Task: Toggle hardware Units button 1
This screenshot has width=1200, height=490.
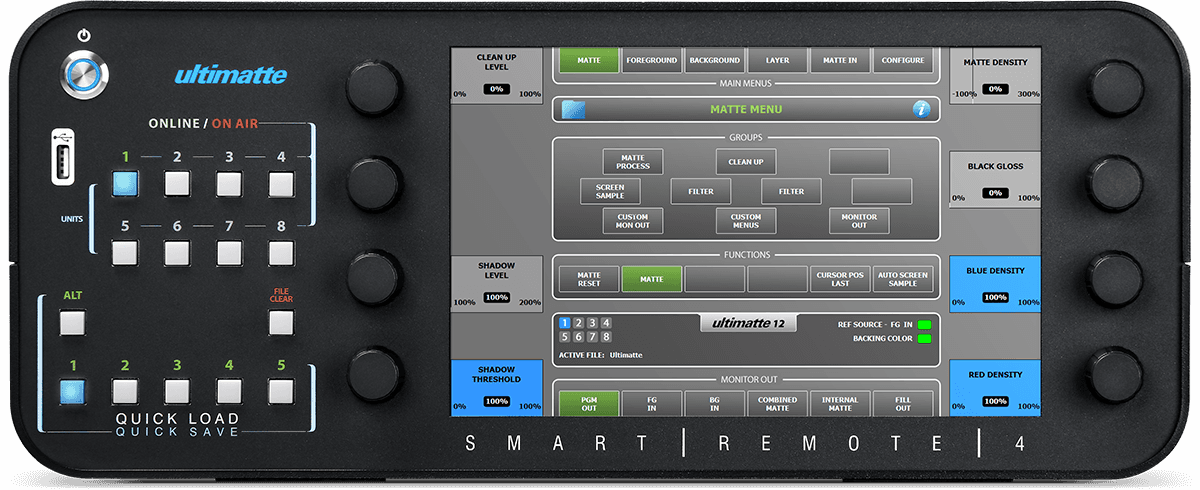Action: point(126,184)
